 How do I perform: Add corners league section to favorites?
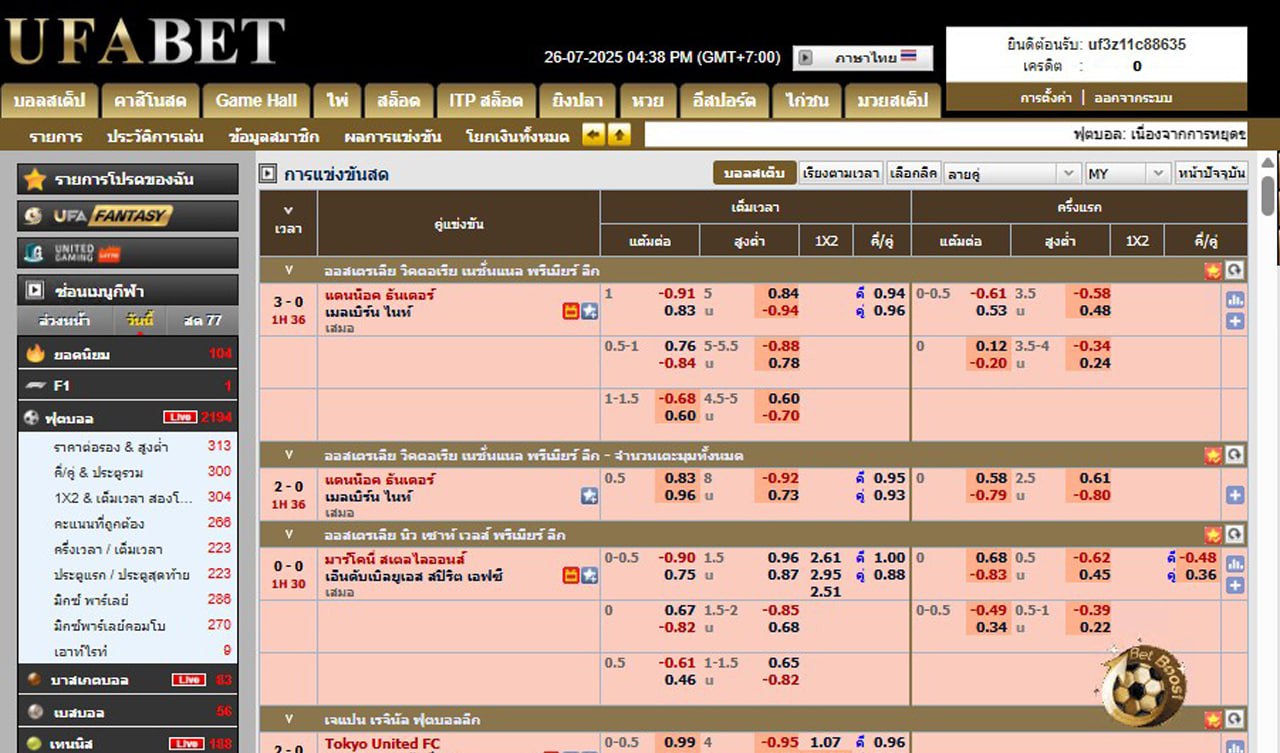click(x=1213, y=455)
